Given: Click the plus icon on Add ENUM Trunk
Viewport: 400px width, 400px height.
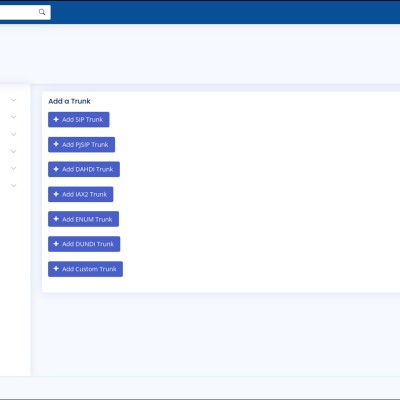Looking at the screenshot, I should click(x=56, y=219).
